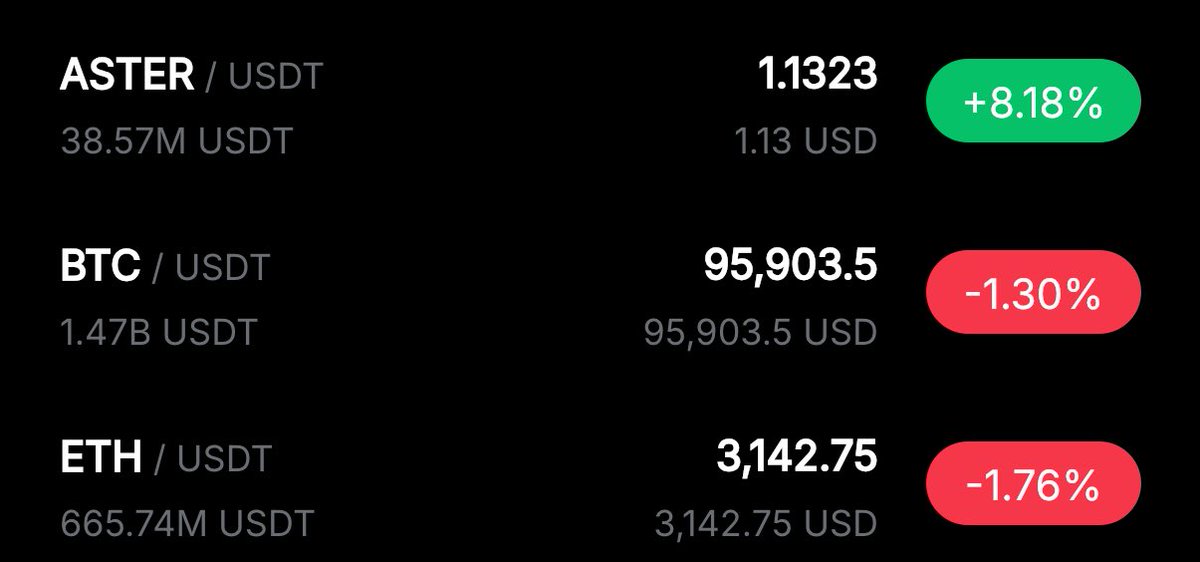
Task: Click the 1.47B USDT volume text
Action: click(x=159, y=331)
